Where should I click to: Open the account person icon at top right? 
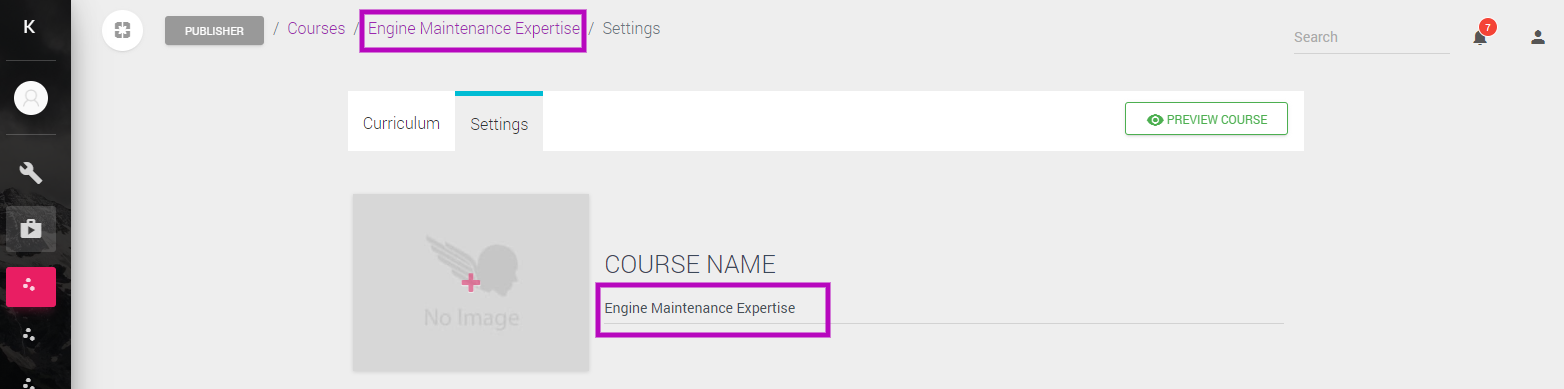coord(1538,37)
